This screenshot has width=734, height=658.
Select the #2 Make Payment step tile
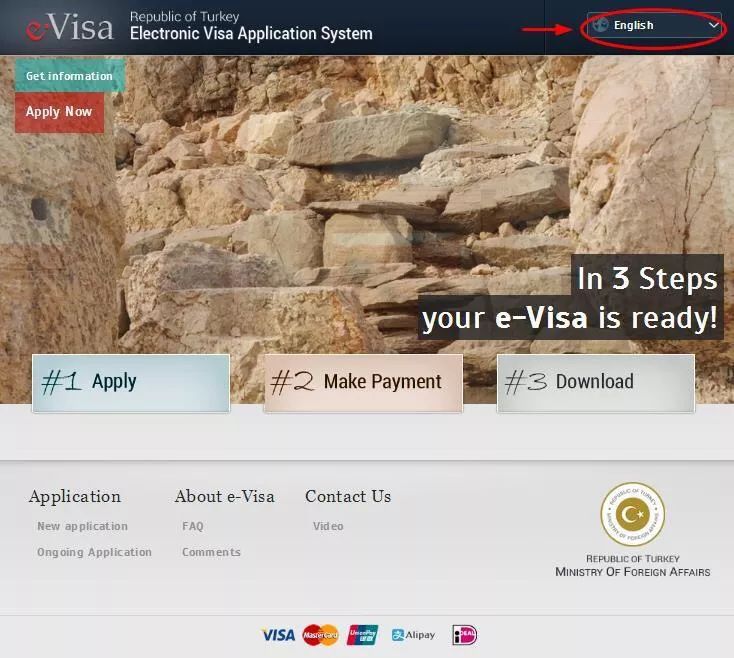click(363, 383)
